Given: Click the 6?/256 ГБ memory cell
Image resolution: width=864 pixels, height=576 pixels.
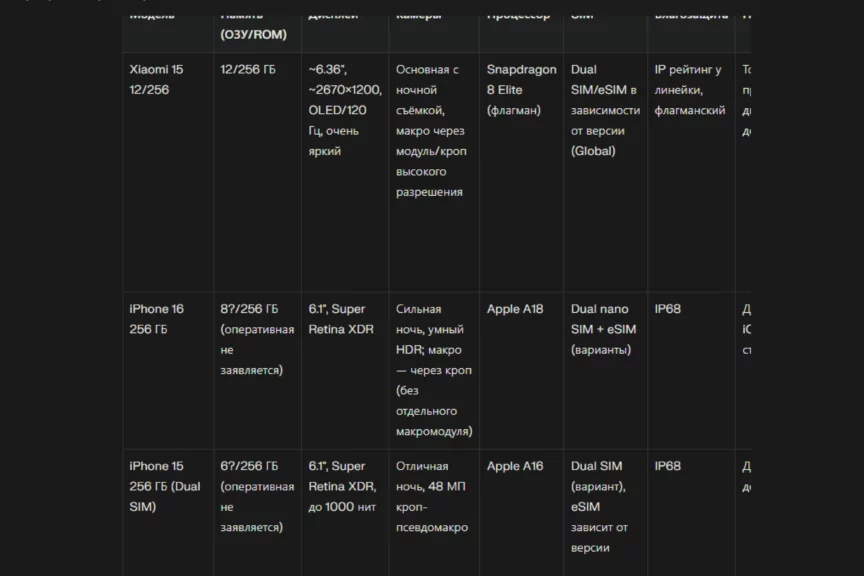Looking at the screenshot, I should coord(257,496).
